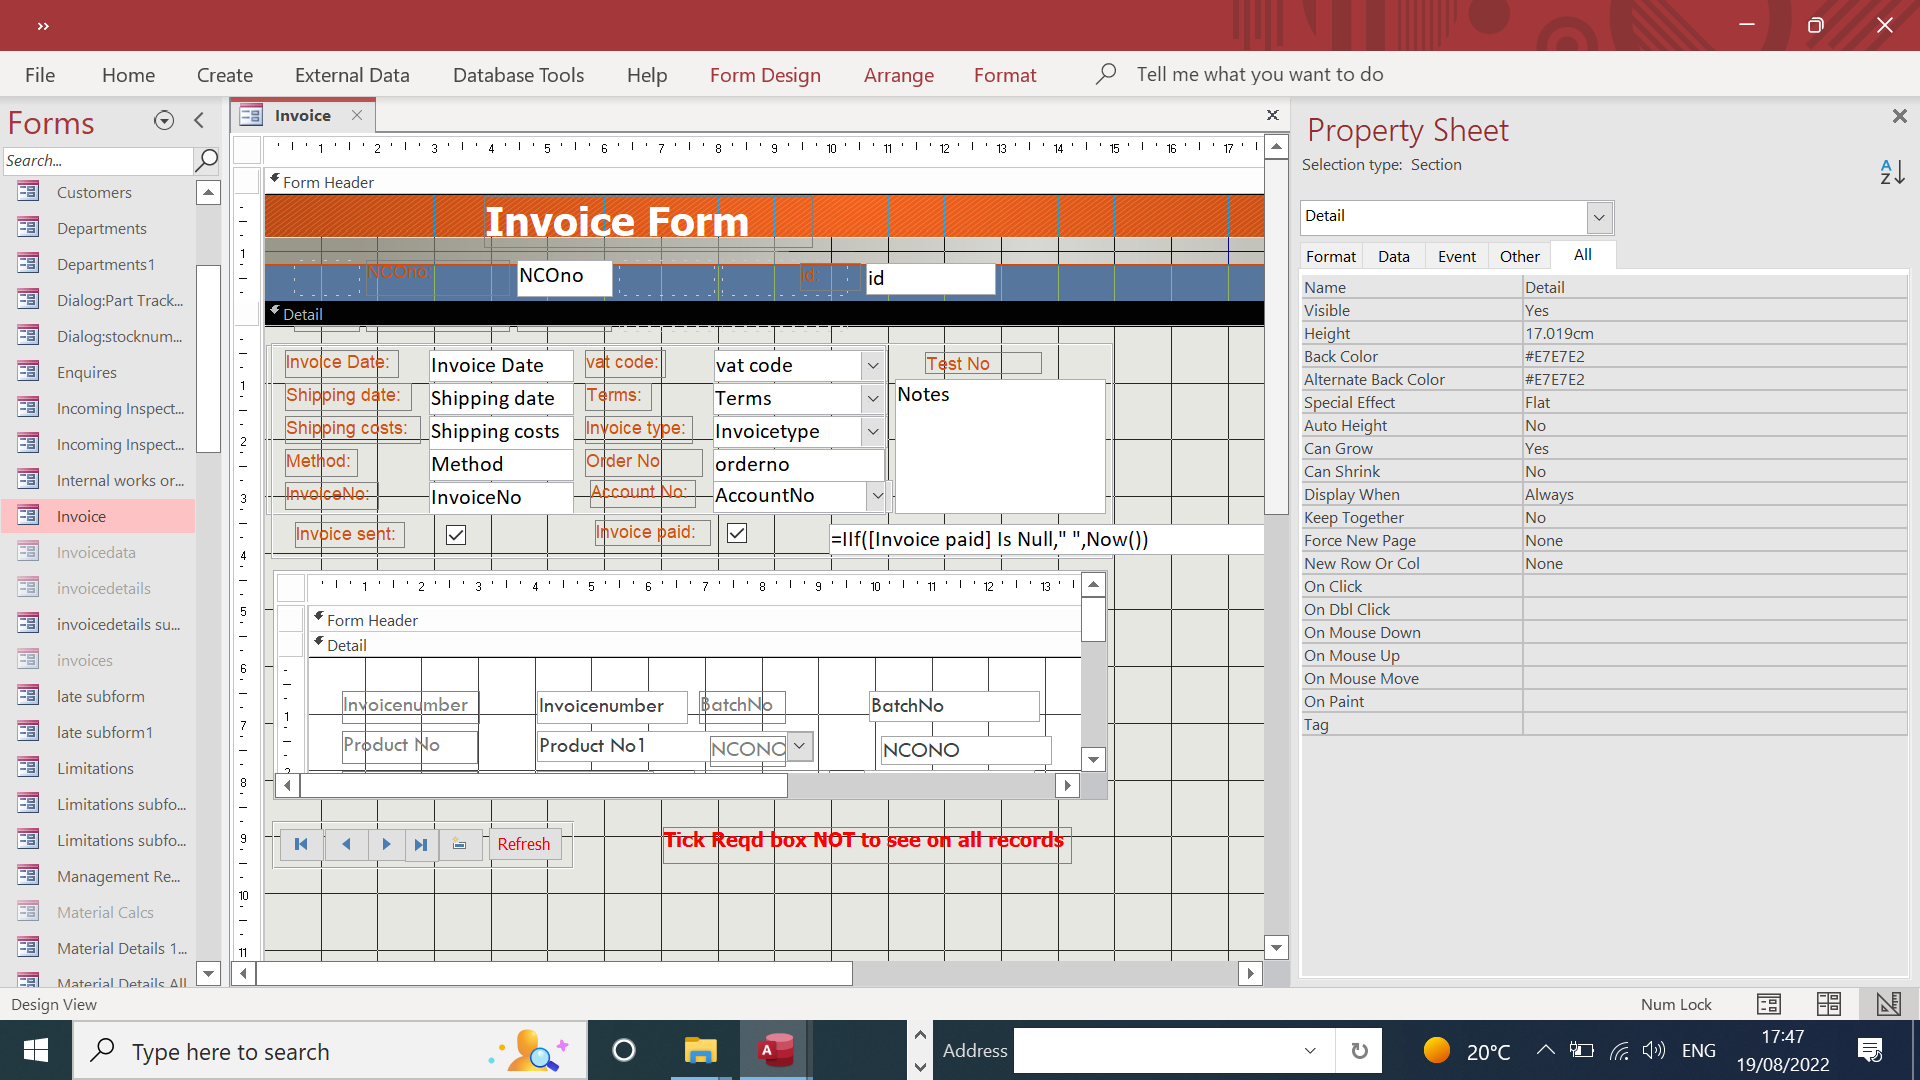Click the Notes text box

(x=1000, y=445)
